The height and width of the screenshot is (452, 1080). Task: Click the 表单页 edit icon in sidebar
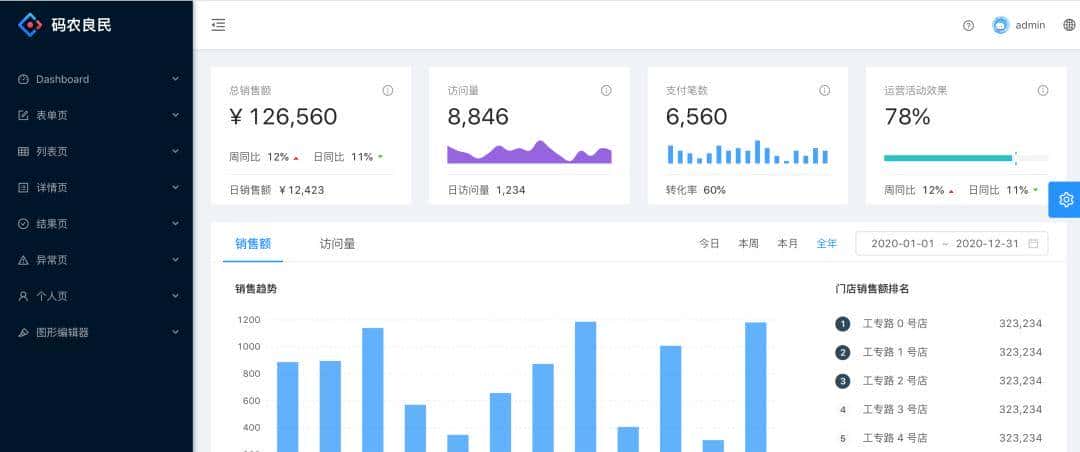coord(23,115)
